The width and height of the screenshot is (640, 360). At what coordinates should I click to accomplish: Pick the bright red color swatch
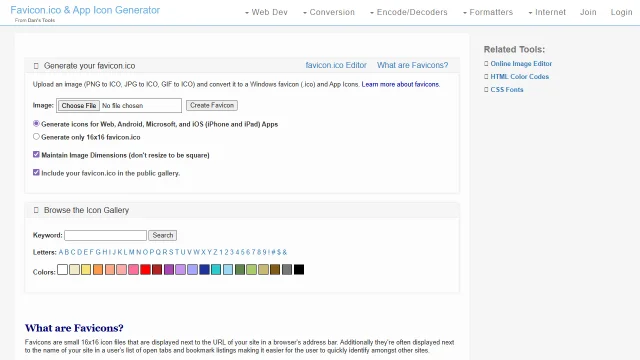145,269
